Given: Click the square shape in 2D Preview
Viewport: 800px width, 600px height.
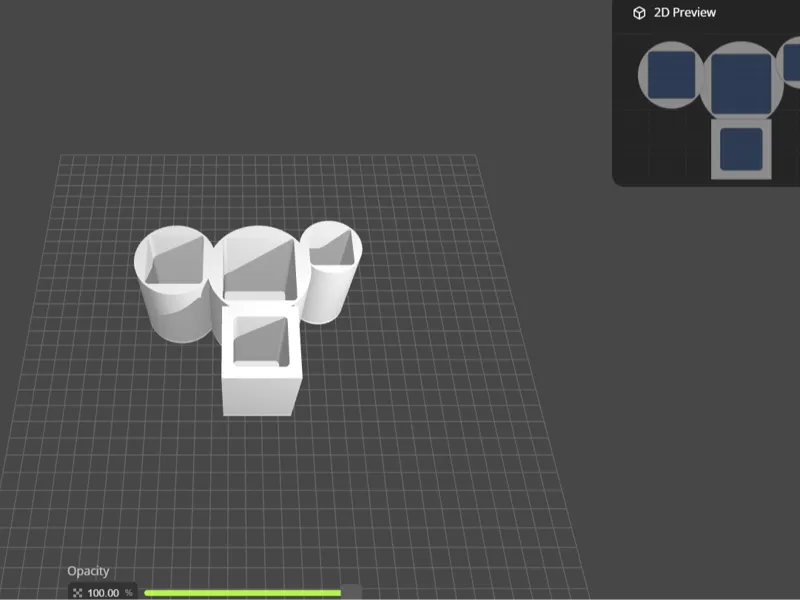Looking at the screenshot, I should pos(741,149).
